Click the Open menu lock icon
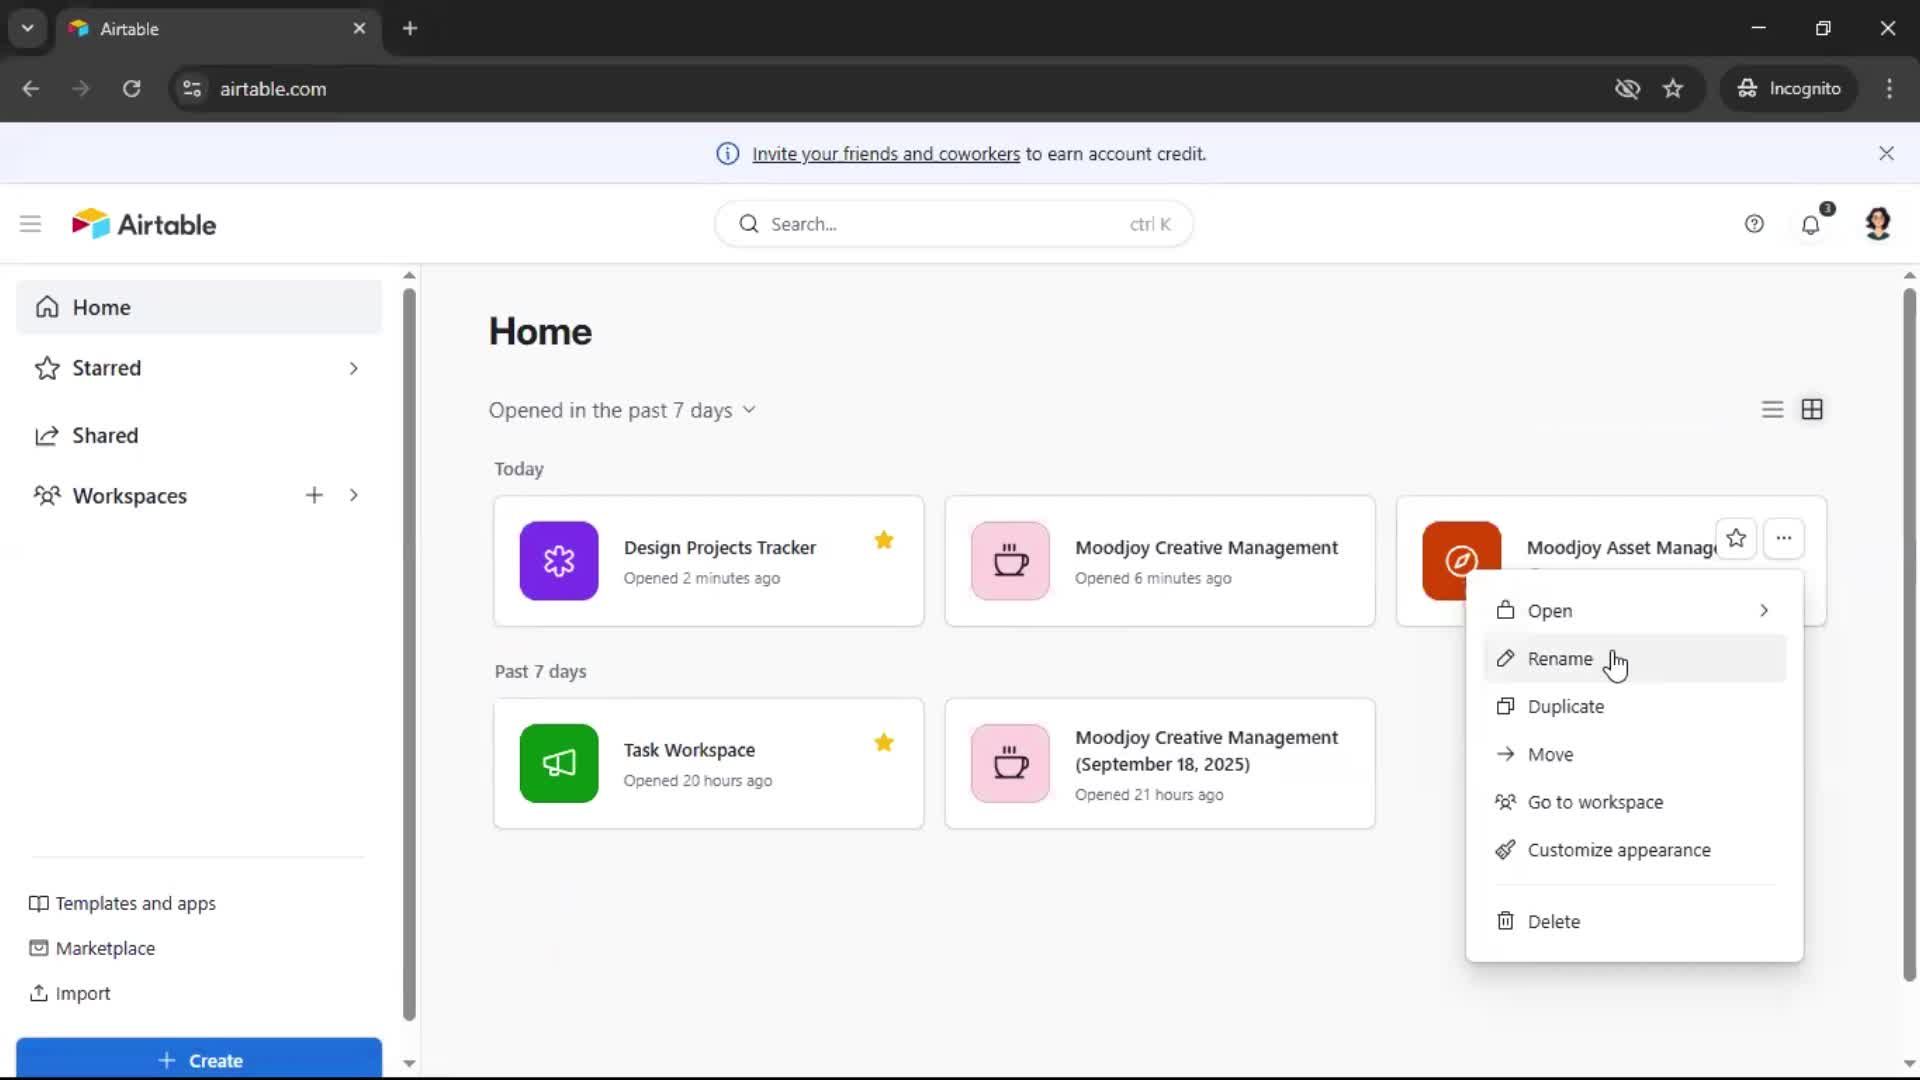The height and width of the screenshot is (1080, 1920). tap(1505, 610)
